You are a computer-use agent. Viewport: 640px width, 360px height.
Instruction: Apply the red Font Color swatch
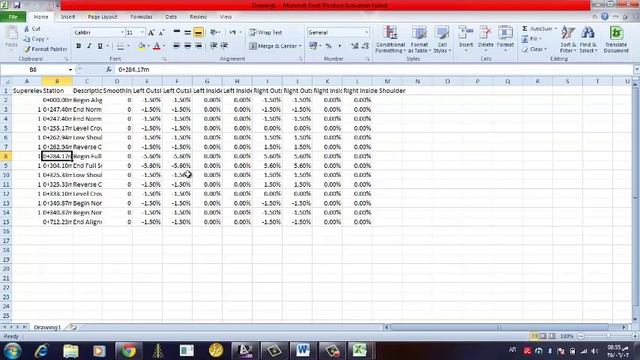[157, 46]
